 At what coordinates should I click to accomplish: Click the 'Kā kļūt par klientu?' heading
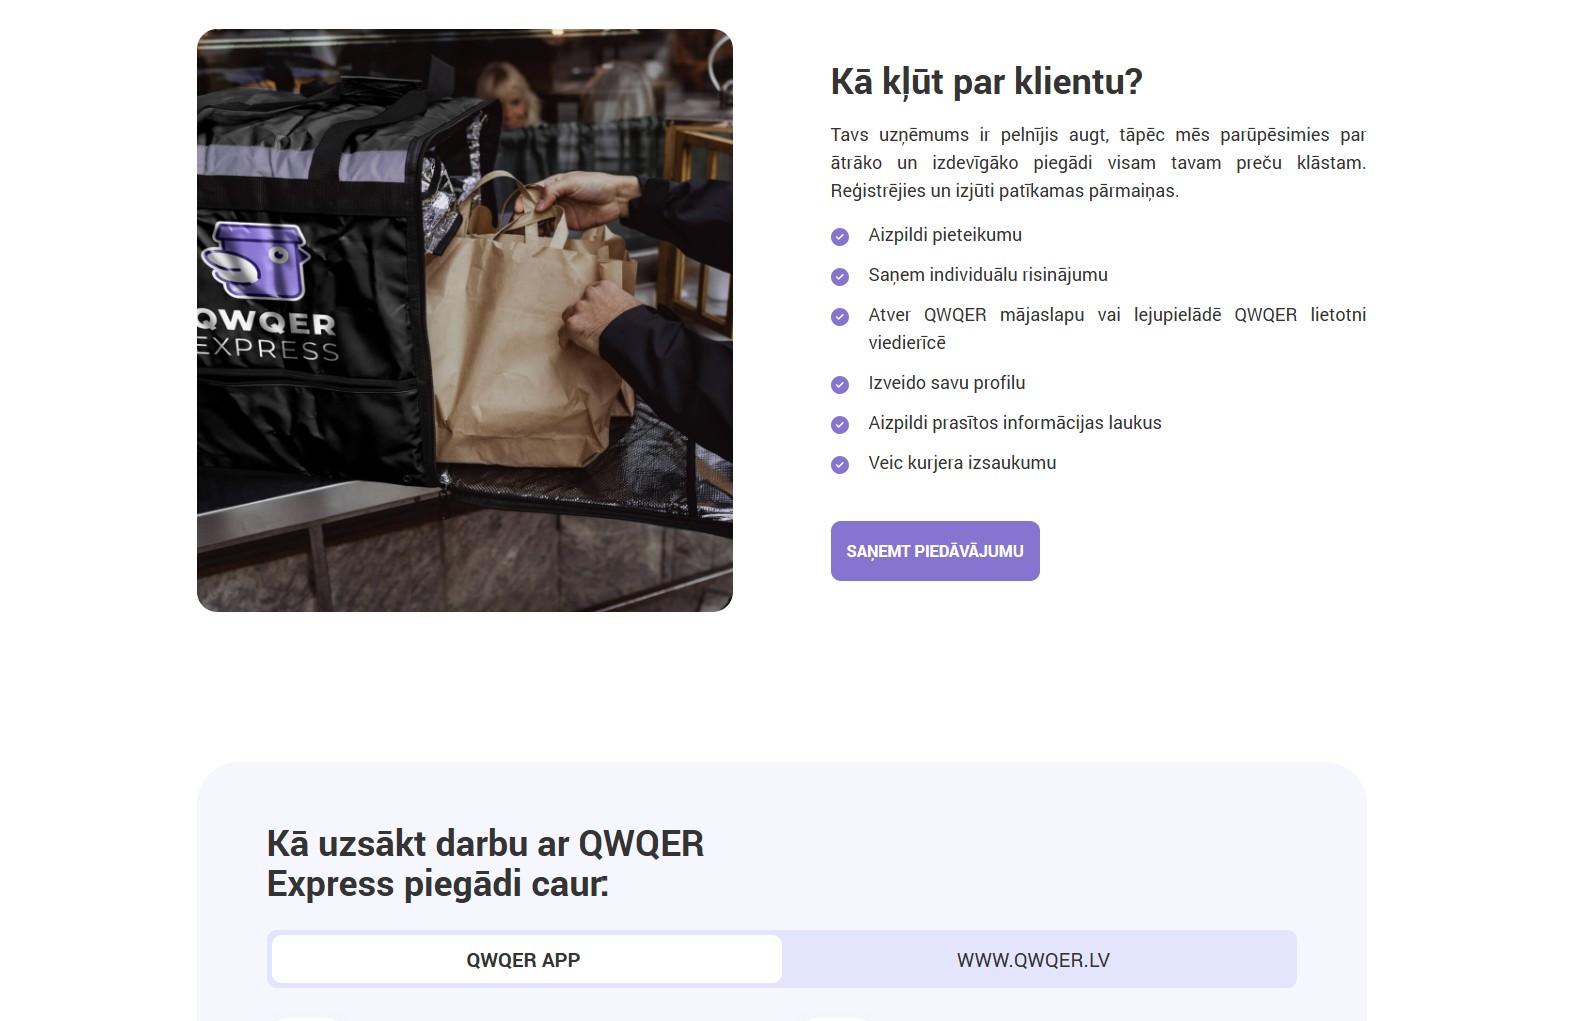[986, 82]
